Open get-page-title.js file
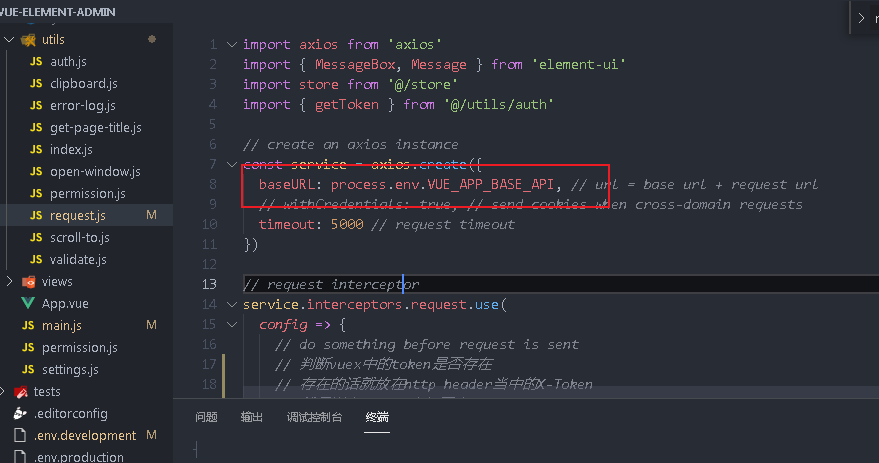879x463 pixels. (x=95, y=128)
